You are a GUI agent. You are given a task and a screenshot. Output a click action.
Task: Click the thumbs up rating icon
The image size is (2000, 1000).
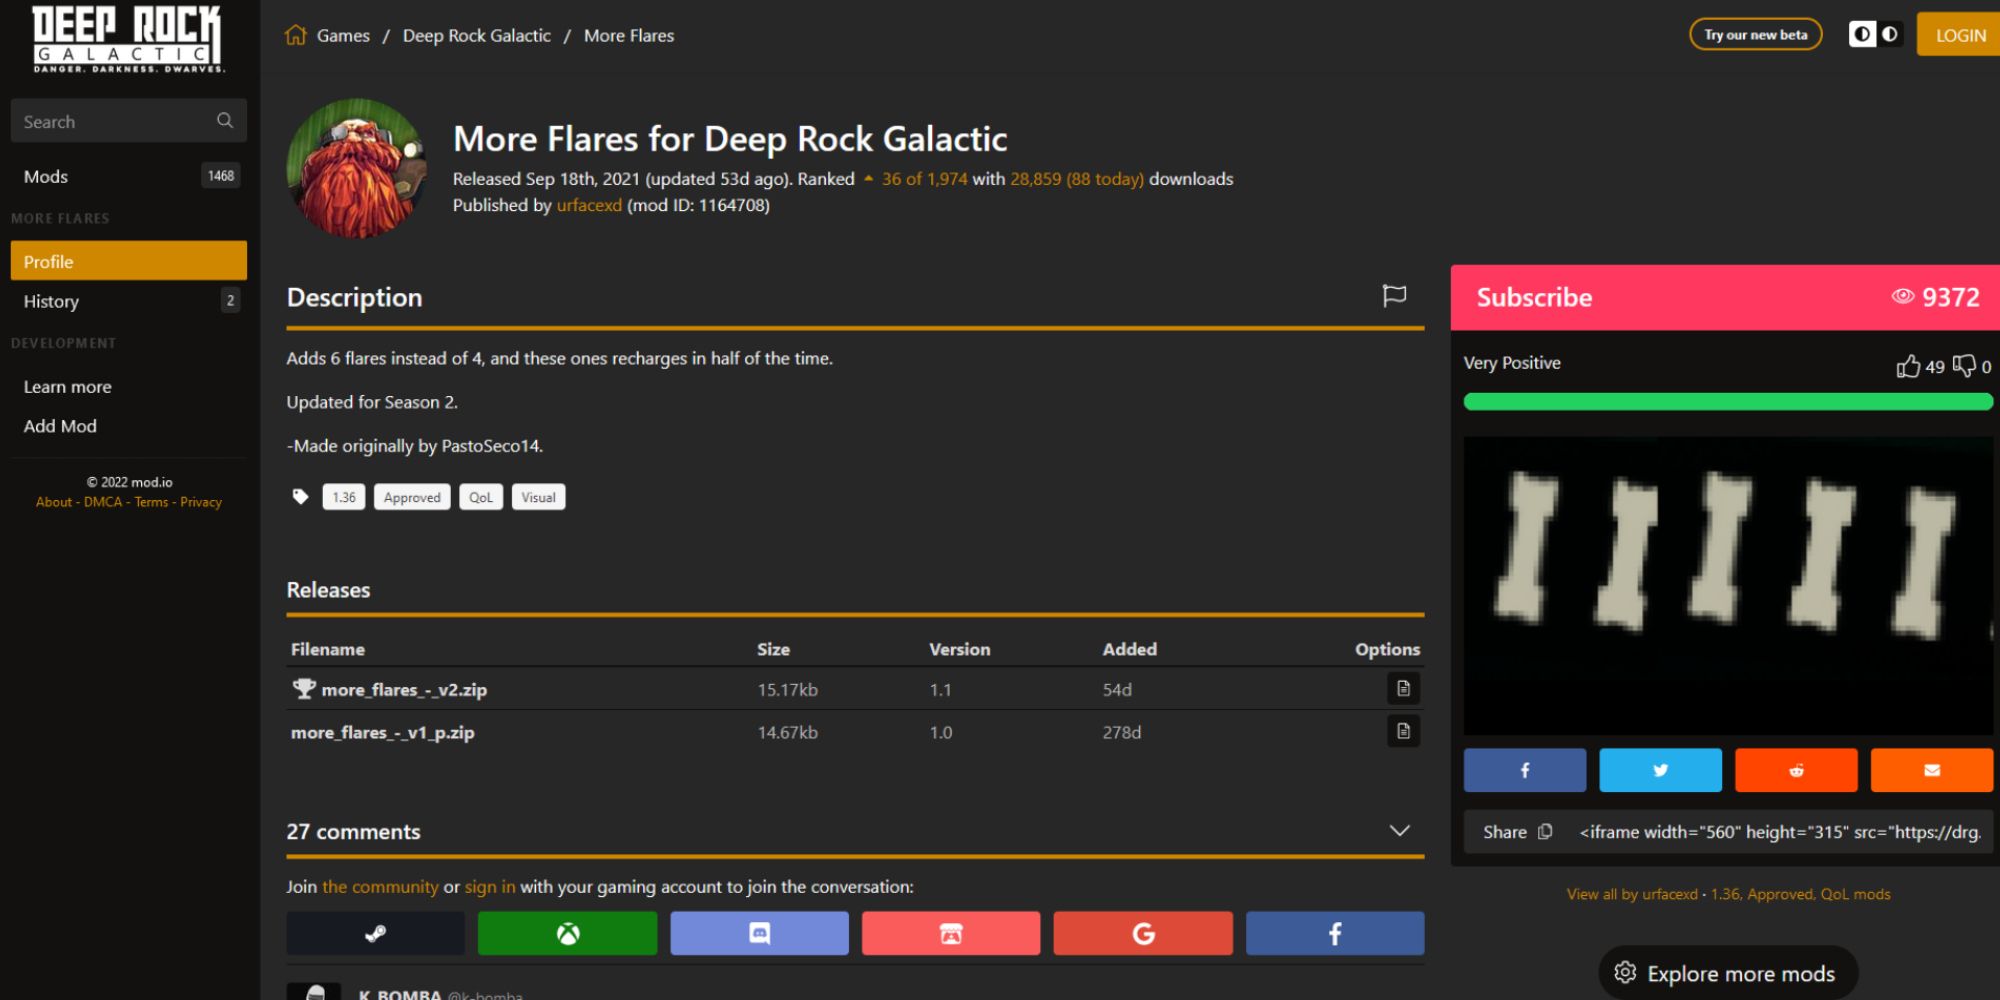[1908, 366]
